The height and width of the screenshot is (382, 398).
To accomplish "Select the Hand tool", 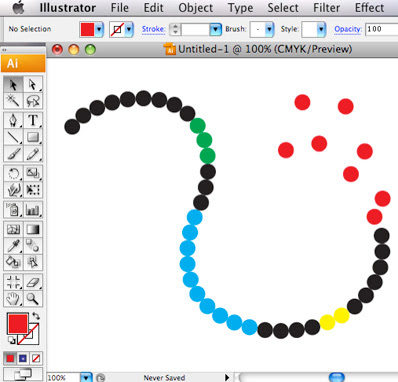I will (13, 299).
